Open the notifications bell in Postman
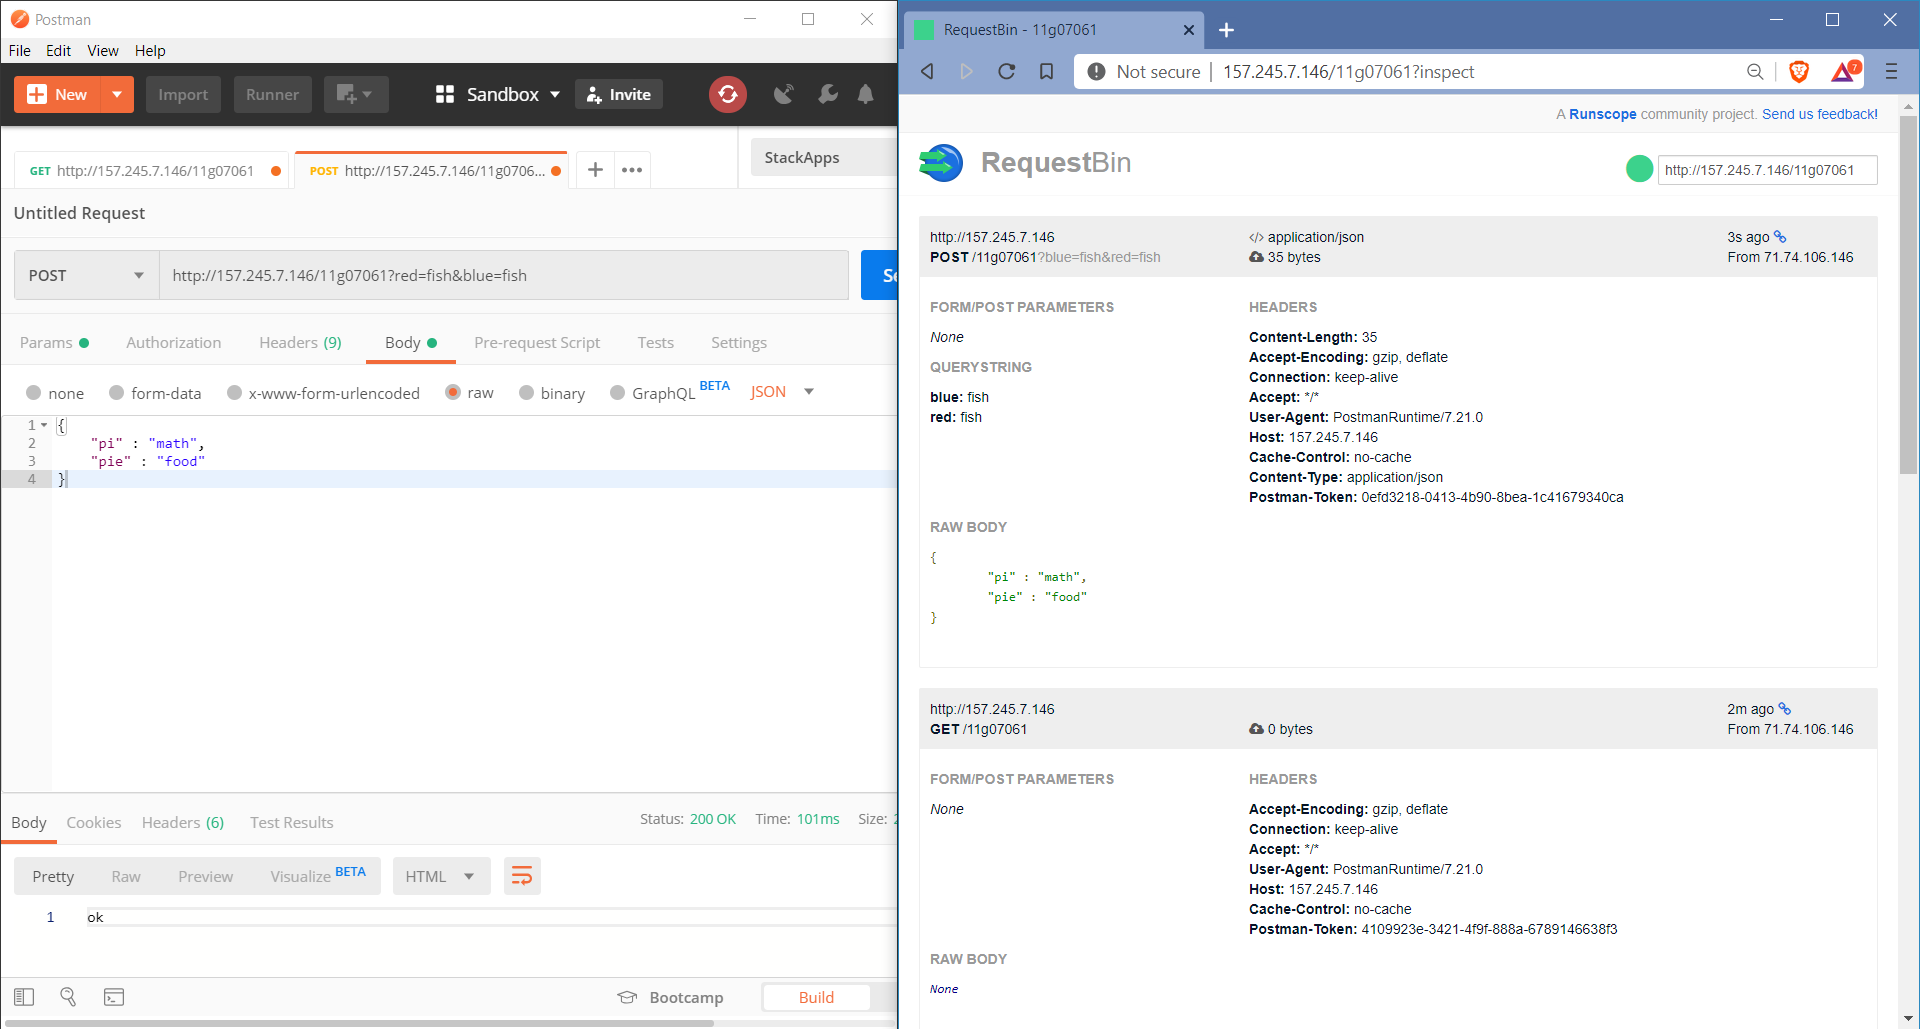The width and height of the screenshot is (1920, 1029). 866,94
